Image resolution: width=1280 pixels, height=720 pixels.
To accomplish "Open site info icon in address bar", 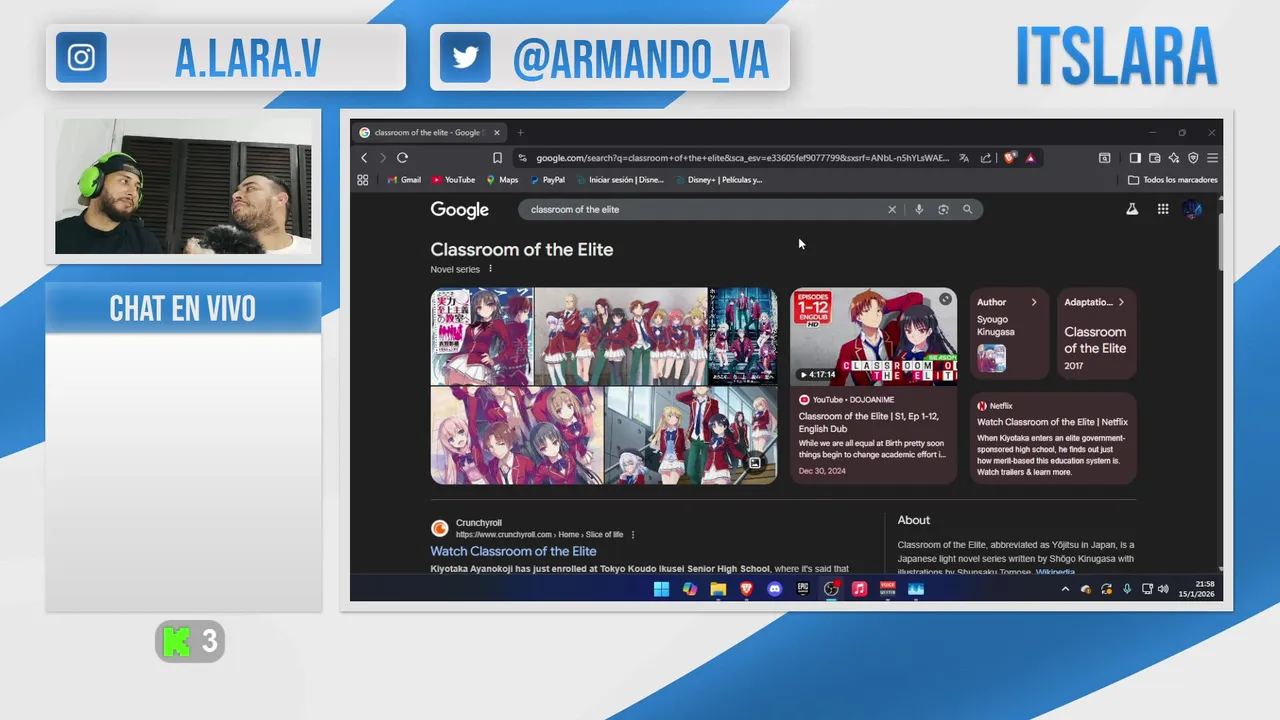I will pyautogui.click(x=522, y=158).
